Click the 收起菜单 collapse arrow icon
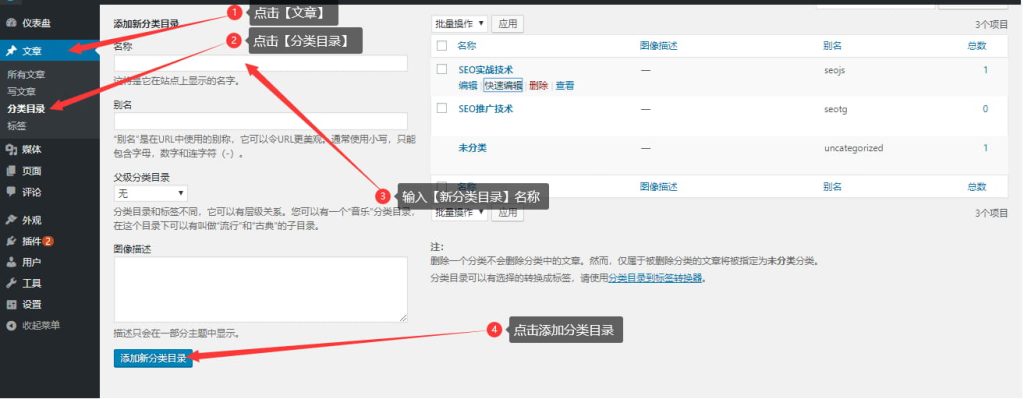The height and width of the screenshot is (399, 1024). [11, 325]
